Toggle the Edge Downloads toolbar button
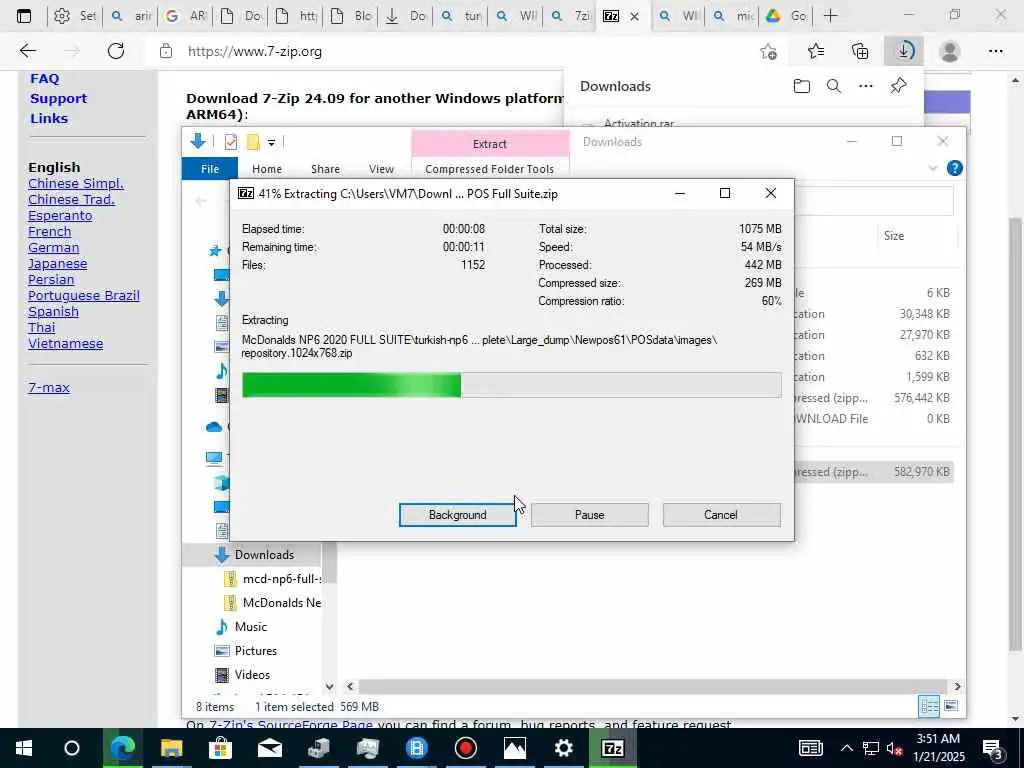 pyautogui.click(x=904, y=51)
